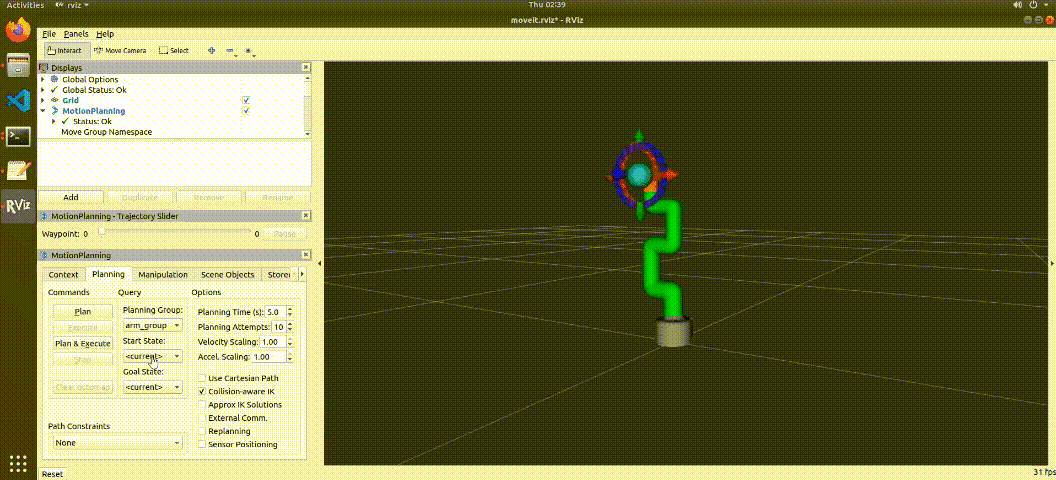
Task: Click the Planning tab
Action: 108,274
